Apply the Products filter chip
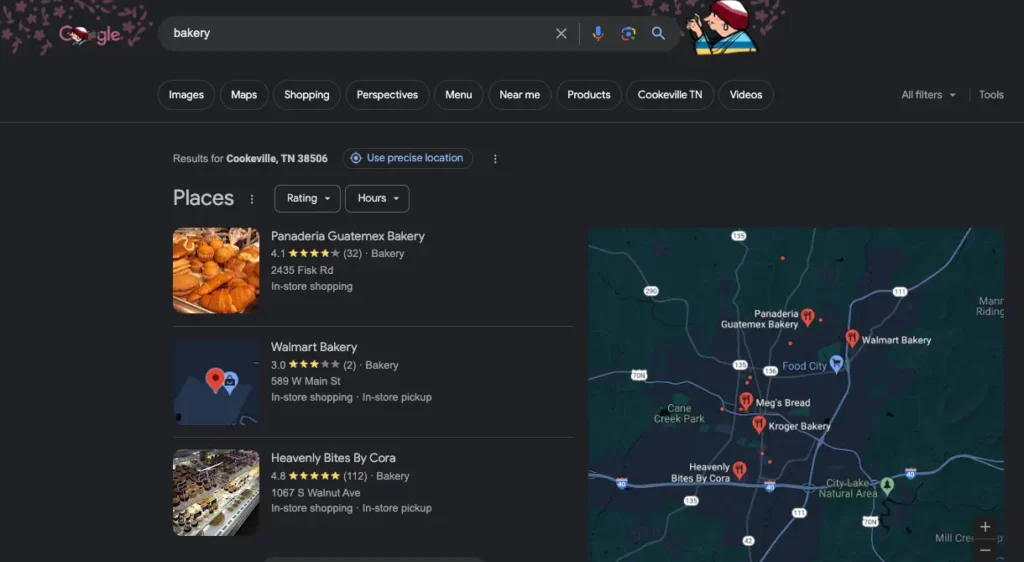Screen dimensions: 1024x562 588,95
